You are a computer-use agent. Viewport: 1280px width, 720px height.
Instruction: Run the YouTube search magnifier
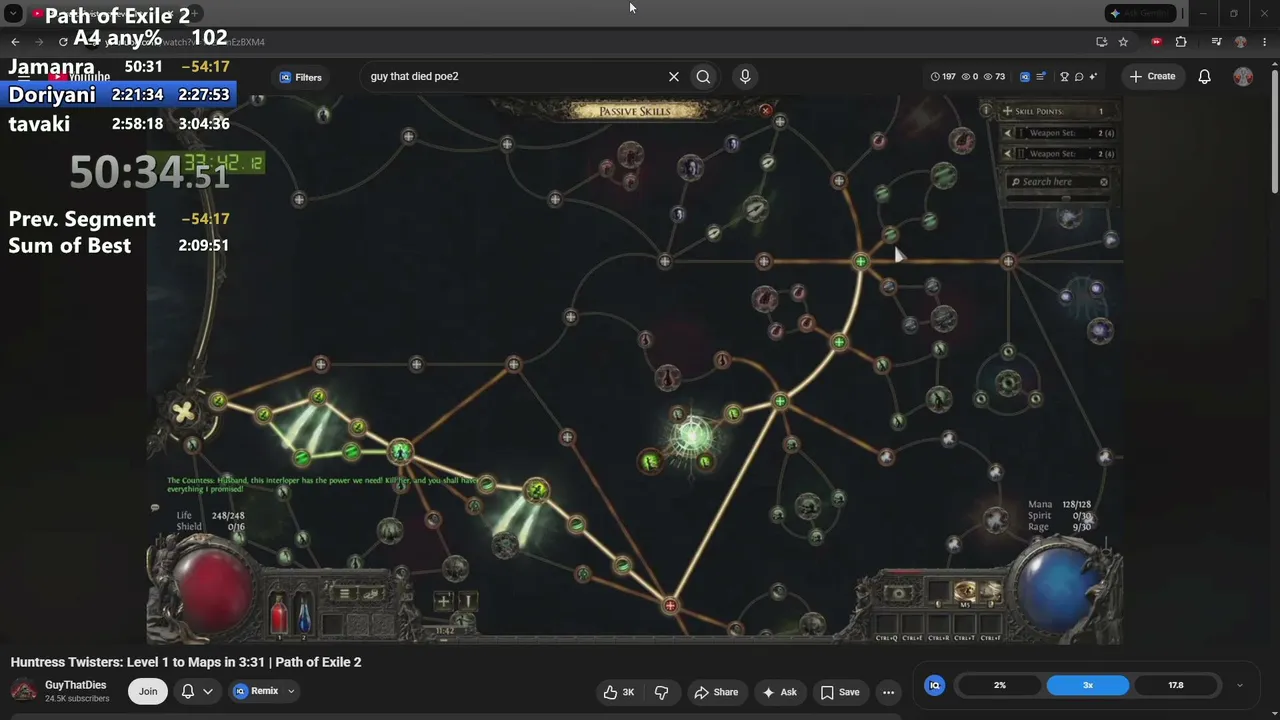(704, 77)
